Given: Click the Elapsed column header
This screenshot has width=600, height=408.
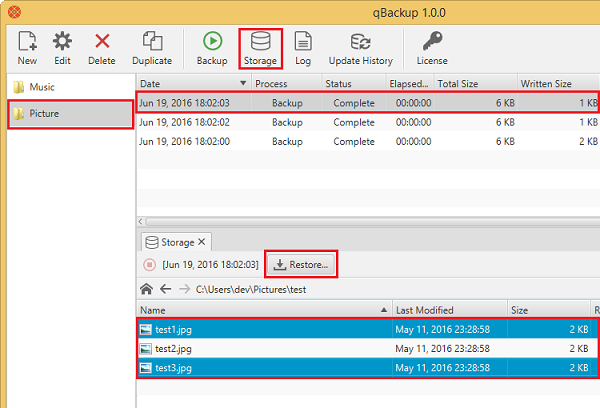Looking at the screenshot, I should click(410, 83).
